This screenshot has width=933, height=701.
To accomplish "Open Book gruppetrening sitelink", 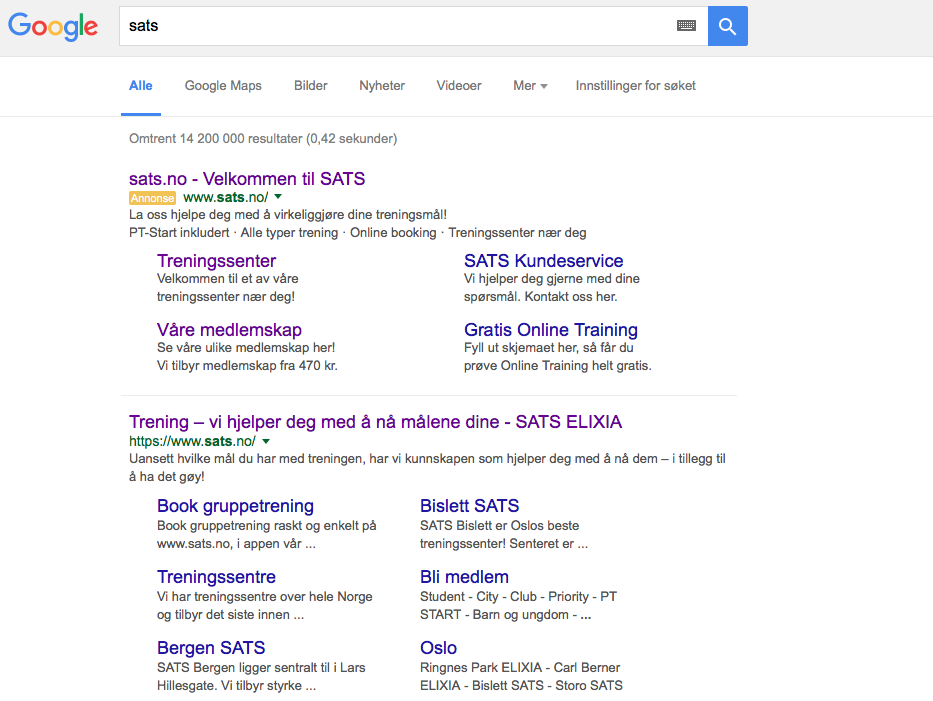I will [235, 506].
